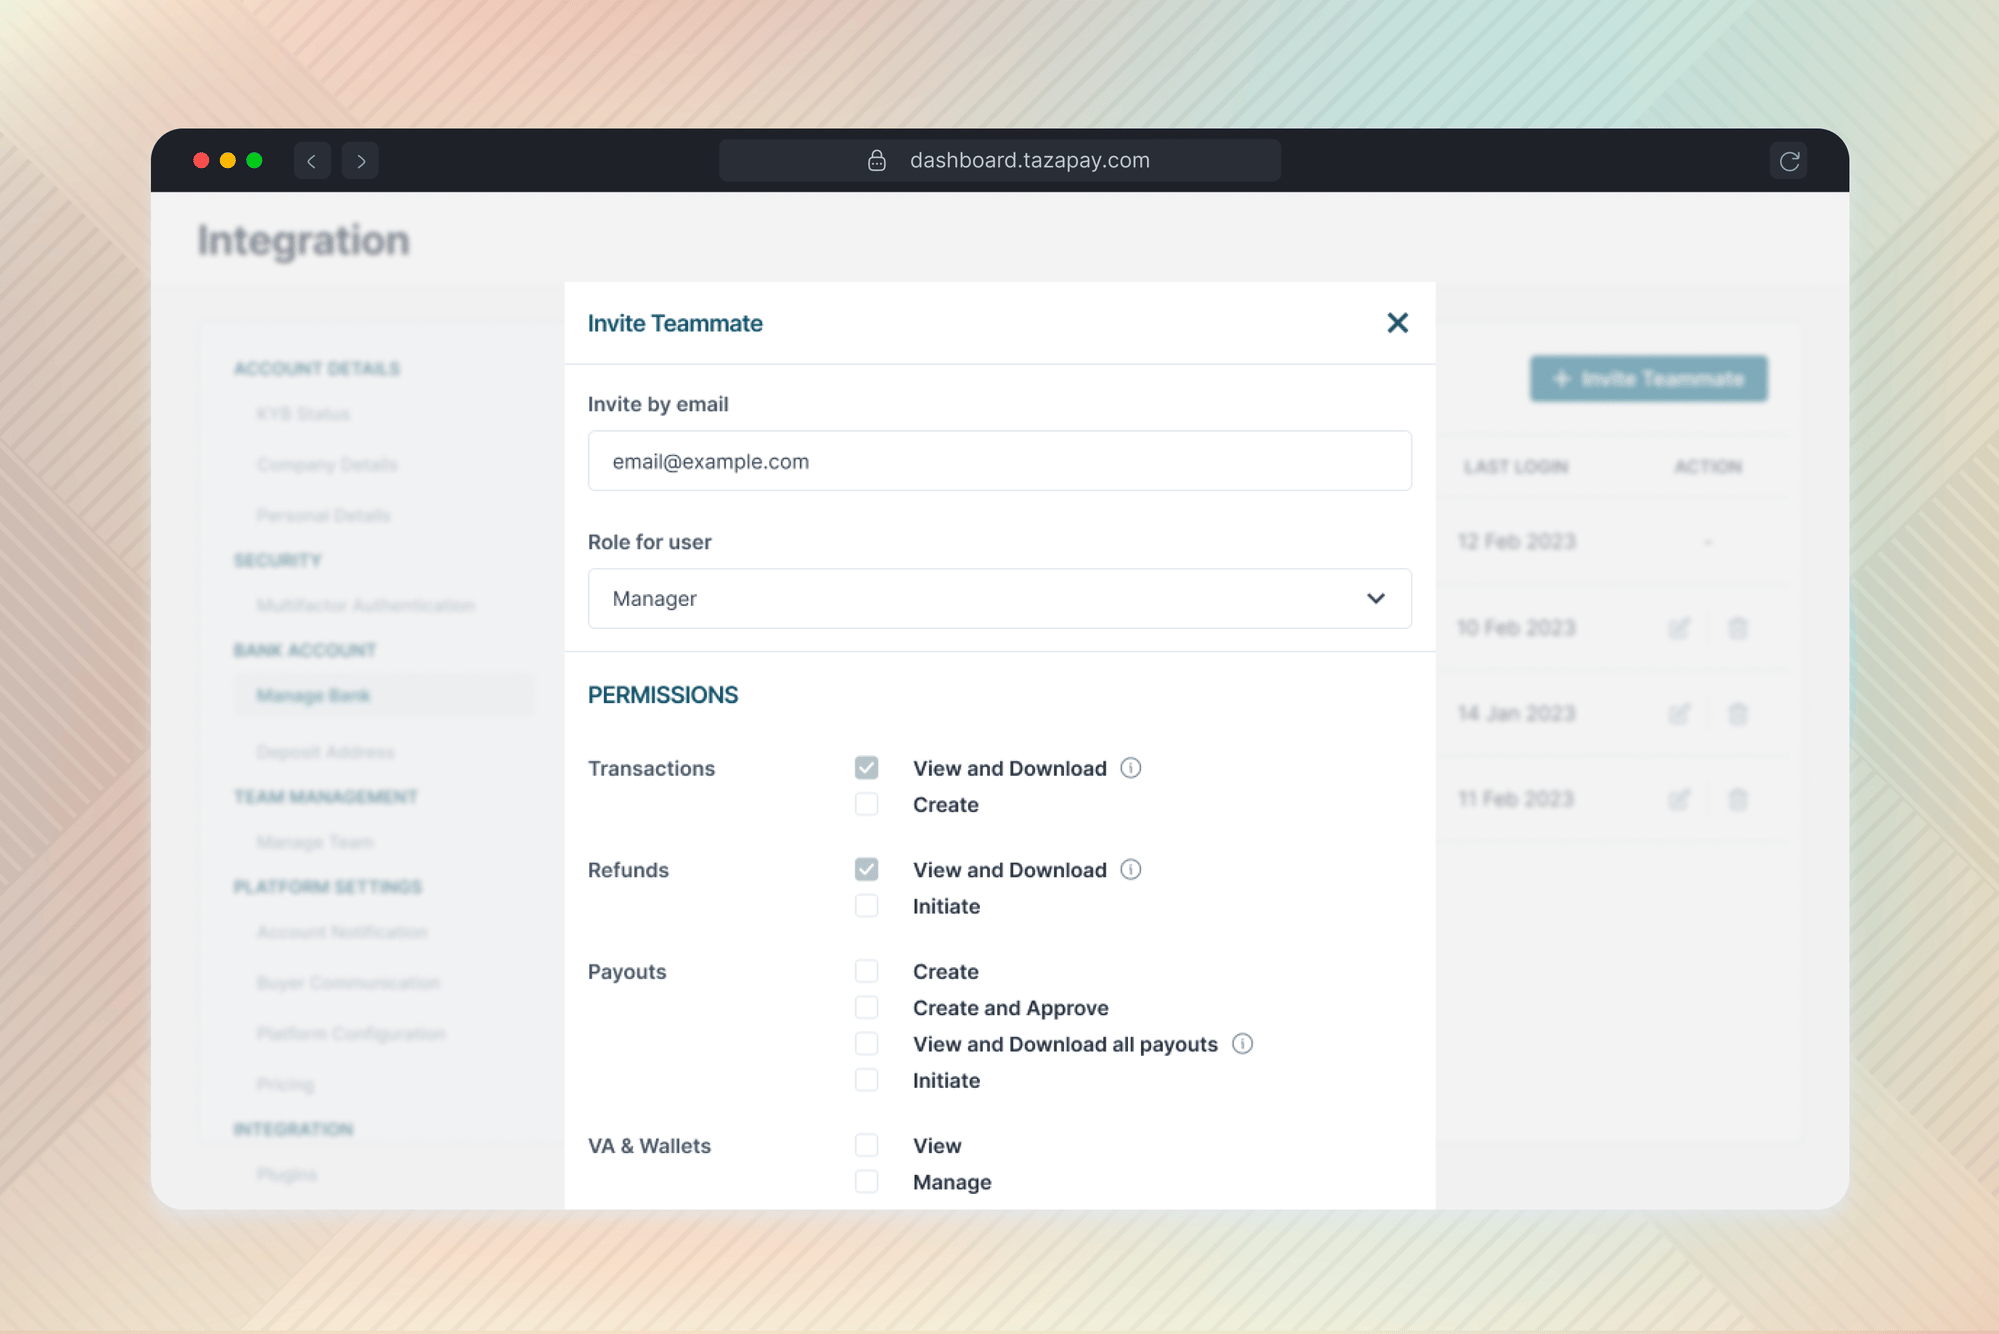Open Pricing in sidebar
1999x1334 pixels.
(285, 1085)
